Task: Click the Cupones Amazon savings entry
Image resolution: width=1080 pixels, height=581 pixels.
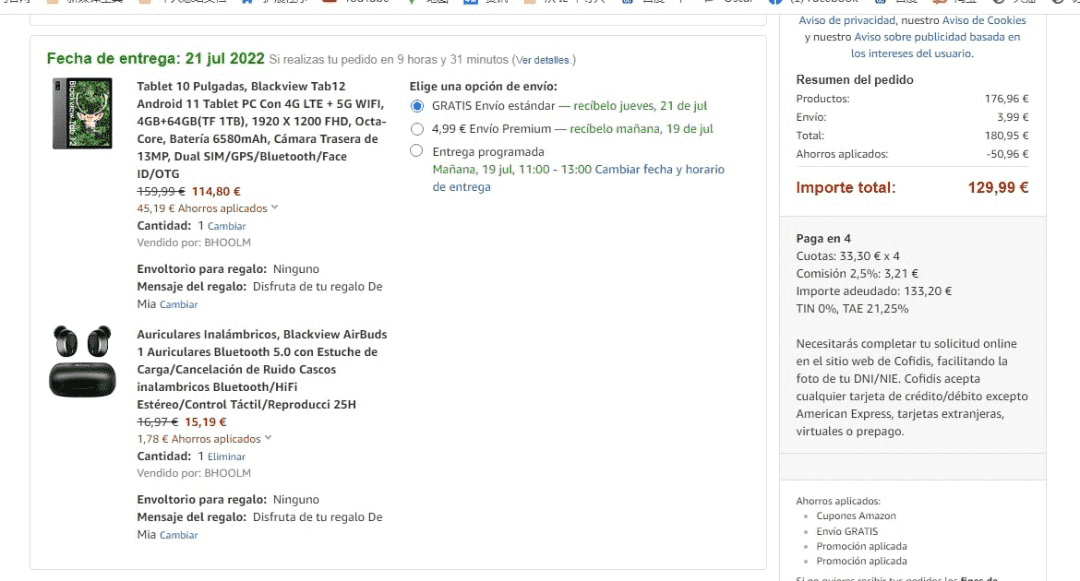Action: (856, 516)
